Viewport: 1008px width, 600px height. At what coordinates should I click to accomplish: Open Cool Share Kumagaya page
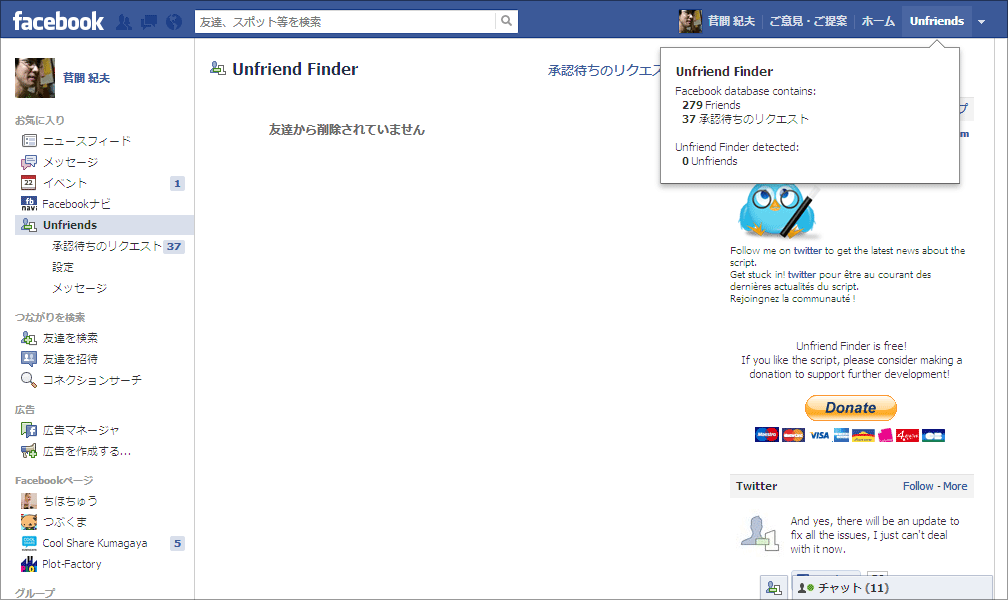click(94, 543)
